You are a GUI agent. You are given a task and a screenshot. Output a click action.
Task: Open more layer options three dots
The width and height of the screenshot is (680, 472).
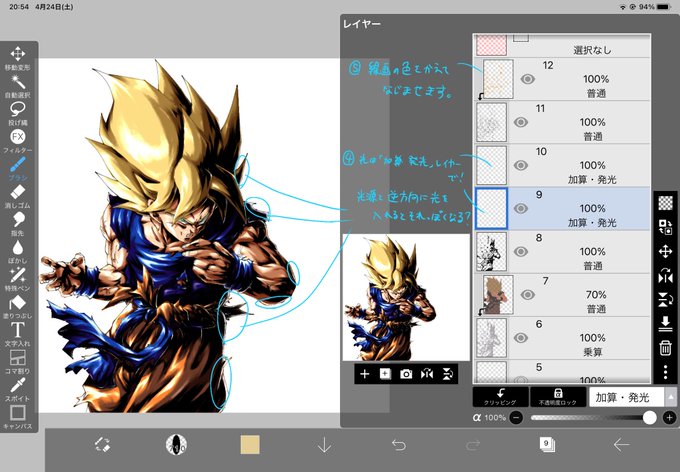click(665, 372)
